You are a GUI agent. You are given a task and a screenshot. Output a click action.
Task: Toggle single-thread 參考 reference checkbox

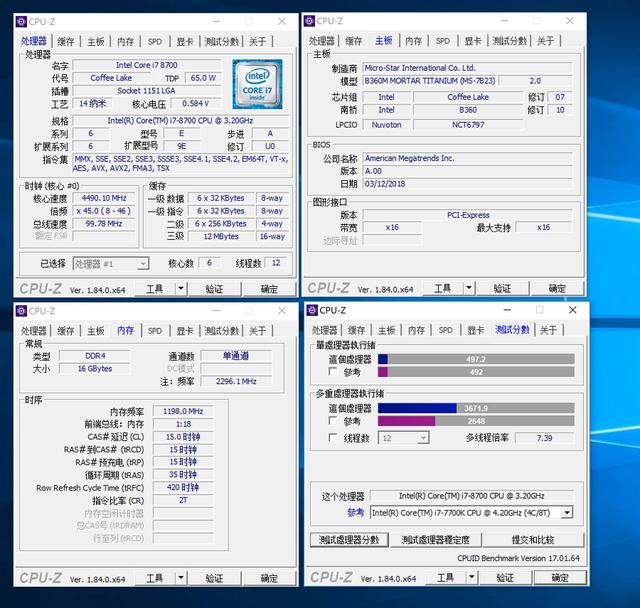point(333,372)
